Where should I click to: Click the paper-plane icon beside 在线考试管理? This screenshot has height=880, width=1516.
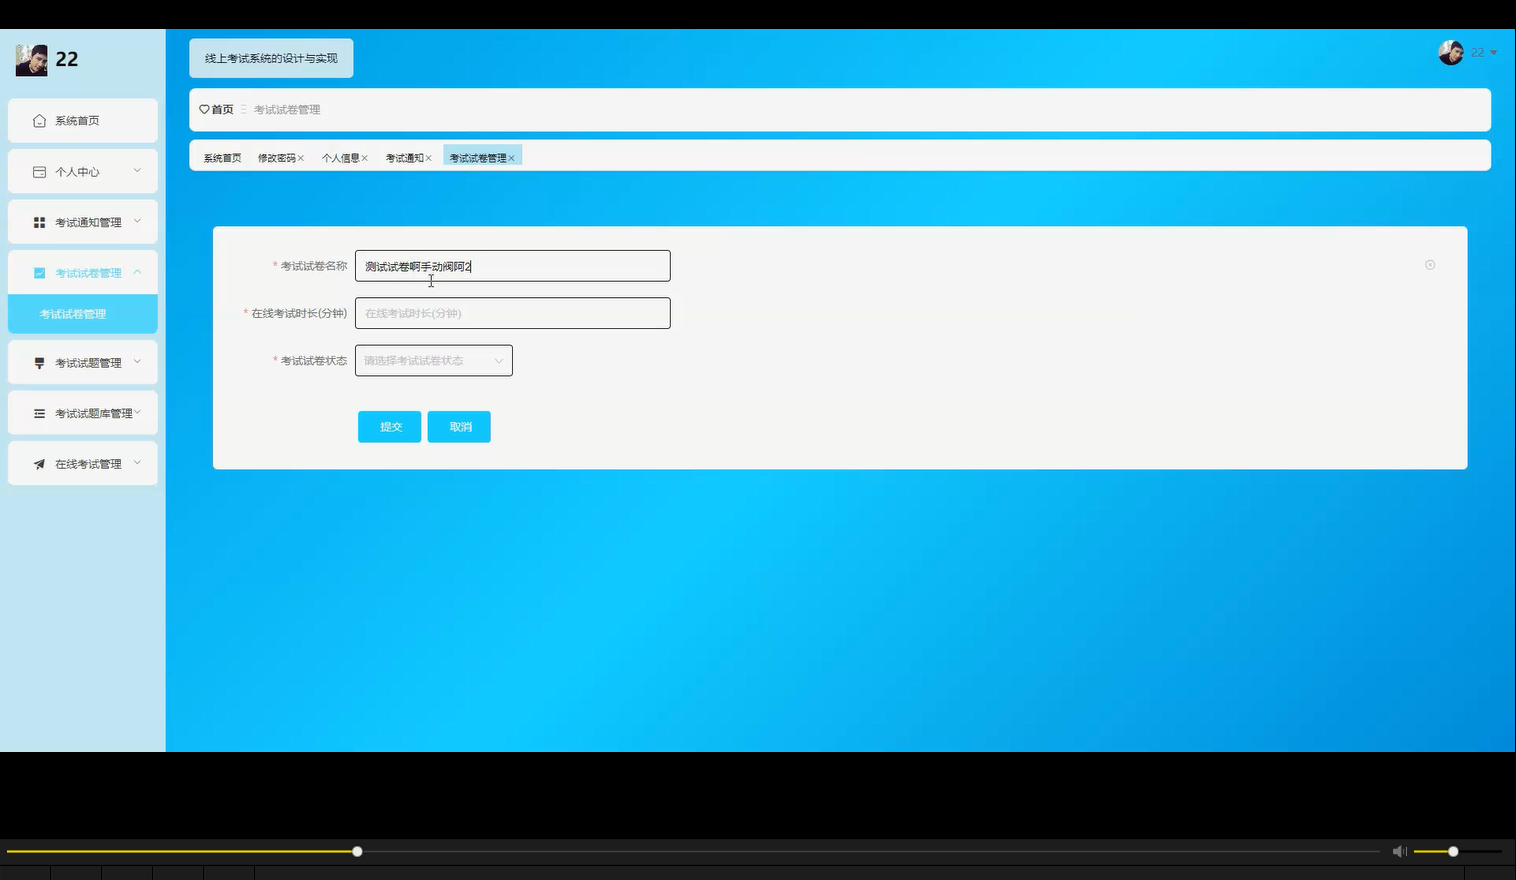tap(39, 464)
